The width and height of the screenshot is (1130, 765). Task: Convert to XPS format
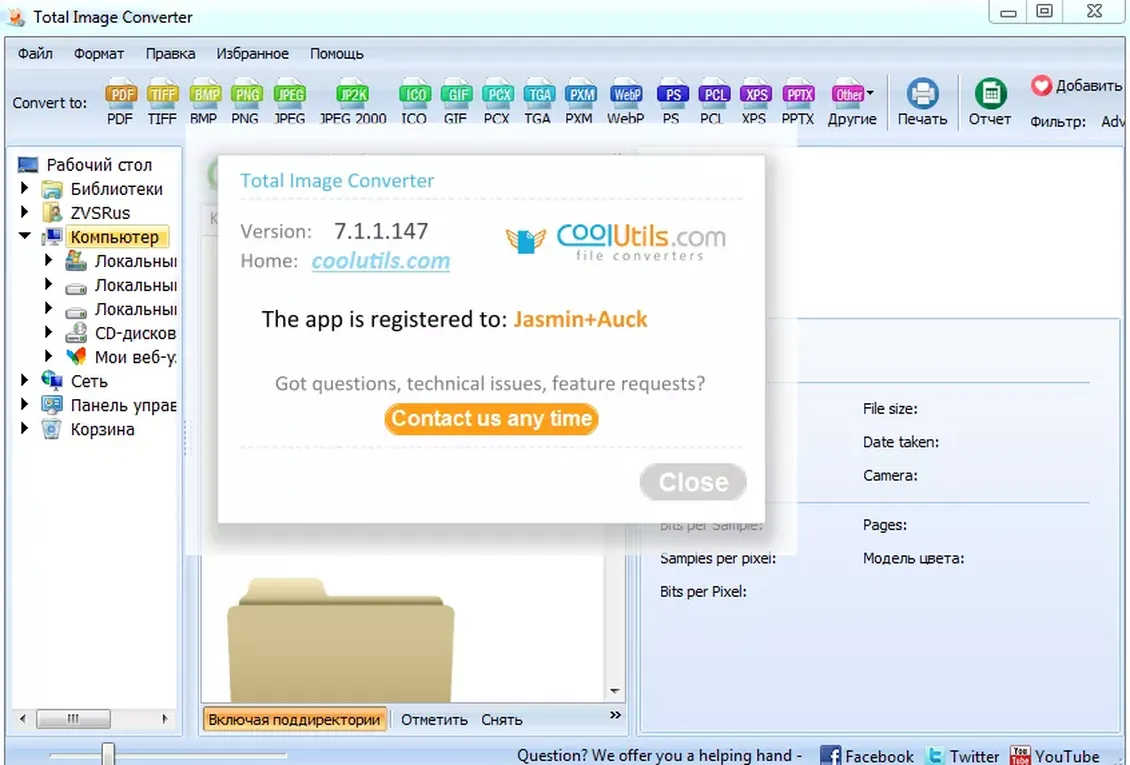(x=755, y=102)
